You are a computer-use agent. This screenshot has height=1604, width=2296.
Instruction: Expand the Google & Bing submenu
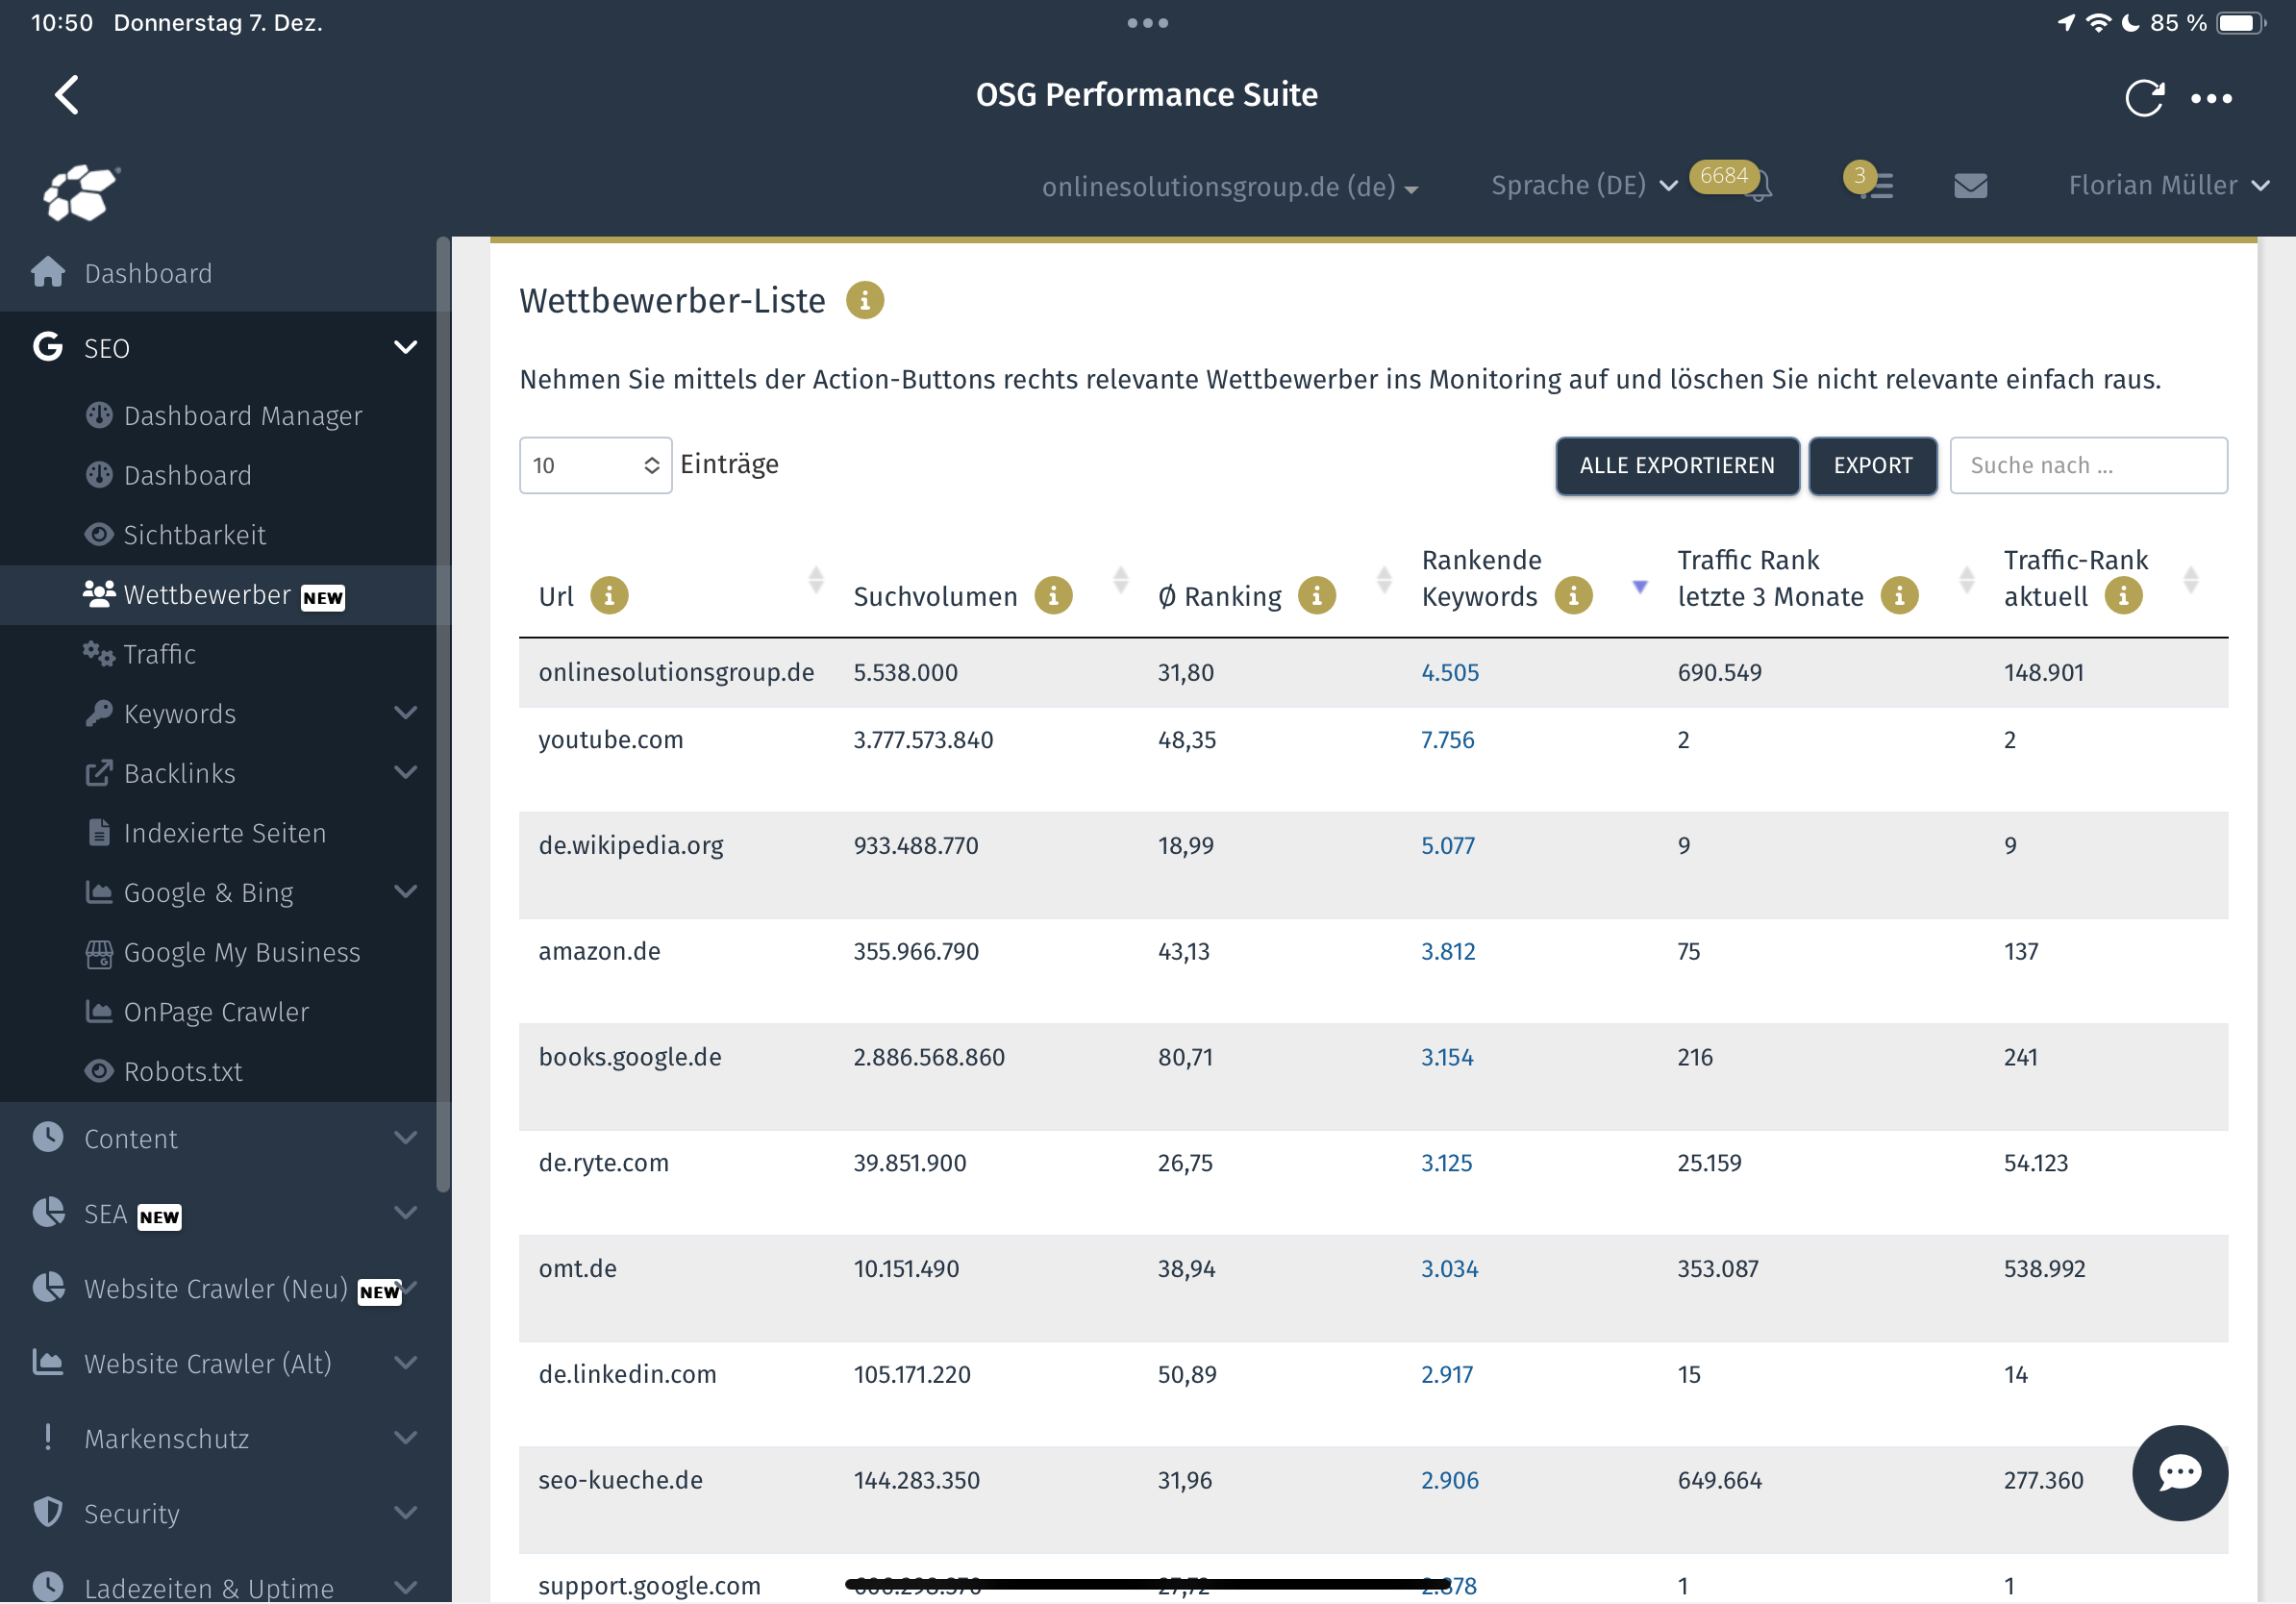pyautogui.click(x=405, y=892)
